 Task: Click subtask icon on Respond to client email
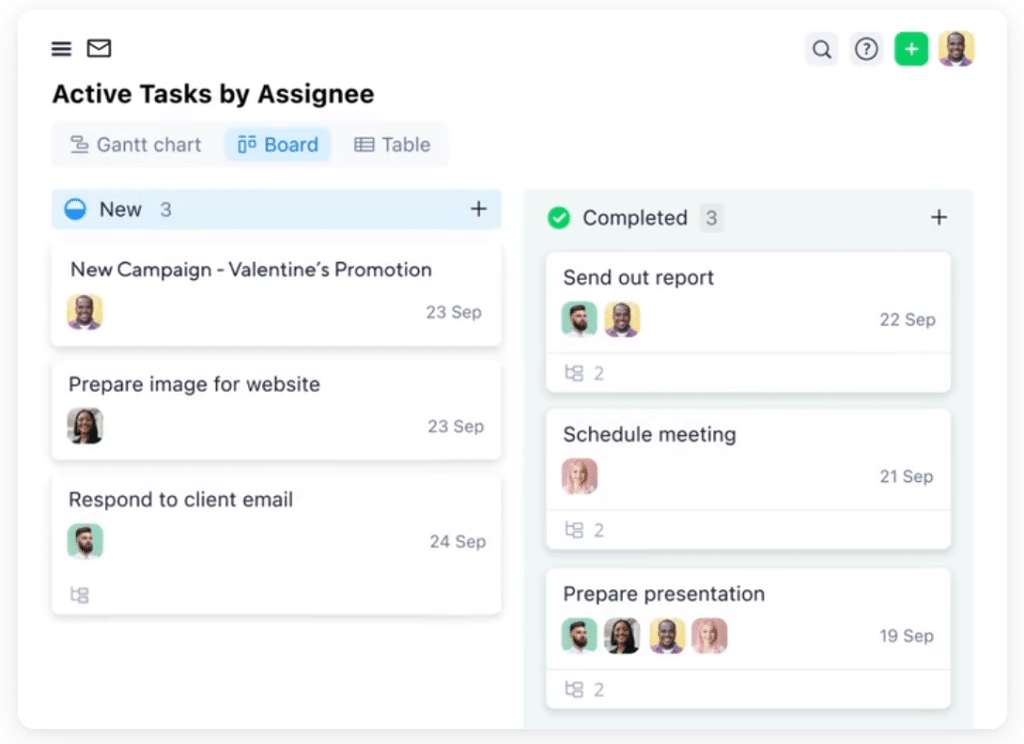tap(80, 595)
